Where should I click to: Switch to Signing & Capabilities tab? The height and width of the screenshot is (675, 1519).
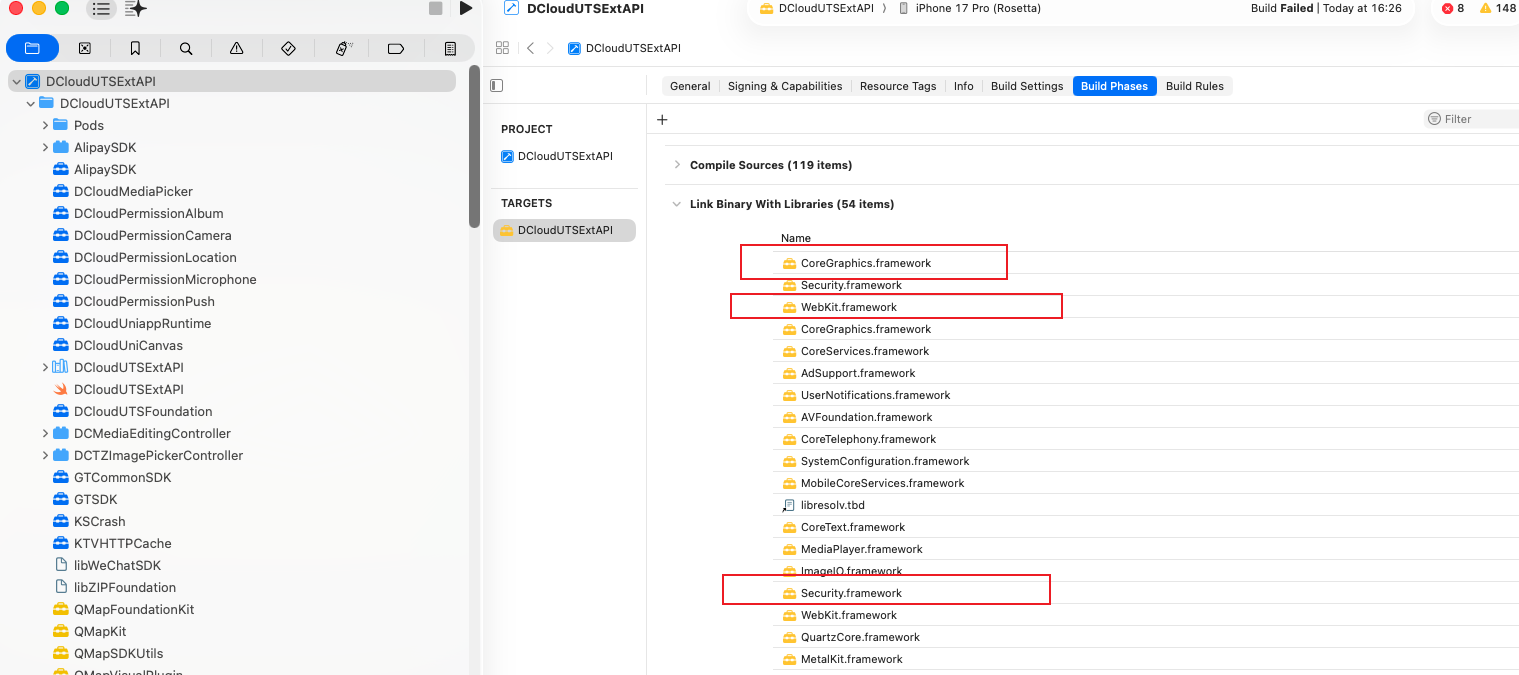(x=785, y=86)
